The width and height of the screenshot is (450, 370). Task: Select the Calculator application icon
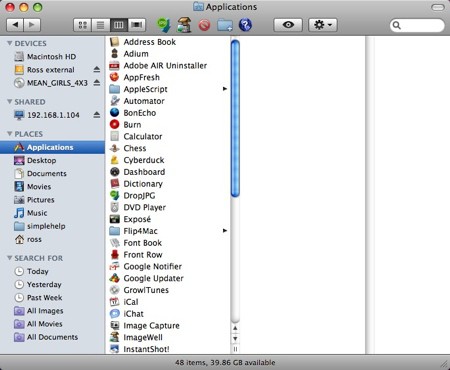tap(114, 136)
